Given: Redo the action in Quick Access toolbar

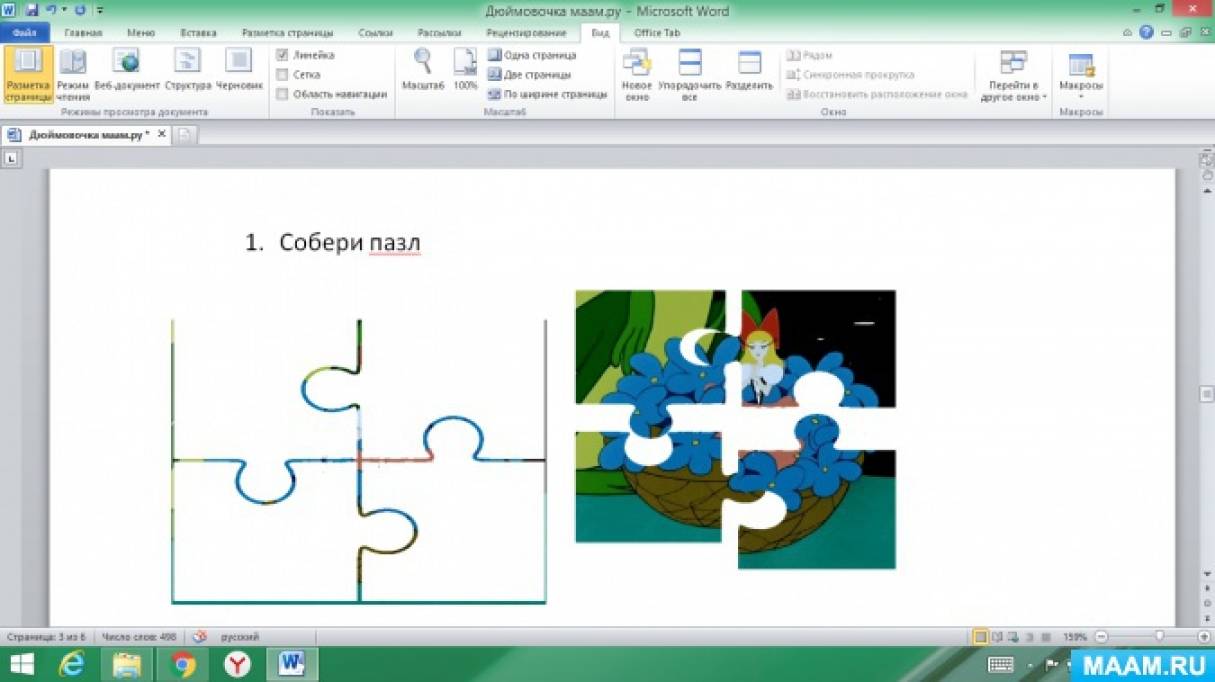Looking at the screenshot, I should [x=80, y=10].
